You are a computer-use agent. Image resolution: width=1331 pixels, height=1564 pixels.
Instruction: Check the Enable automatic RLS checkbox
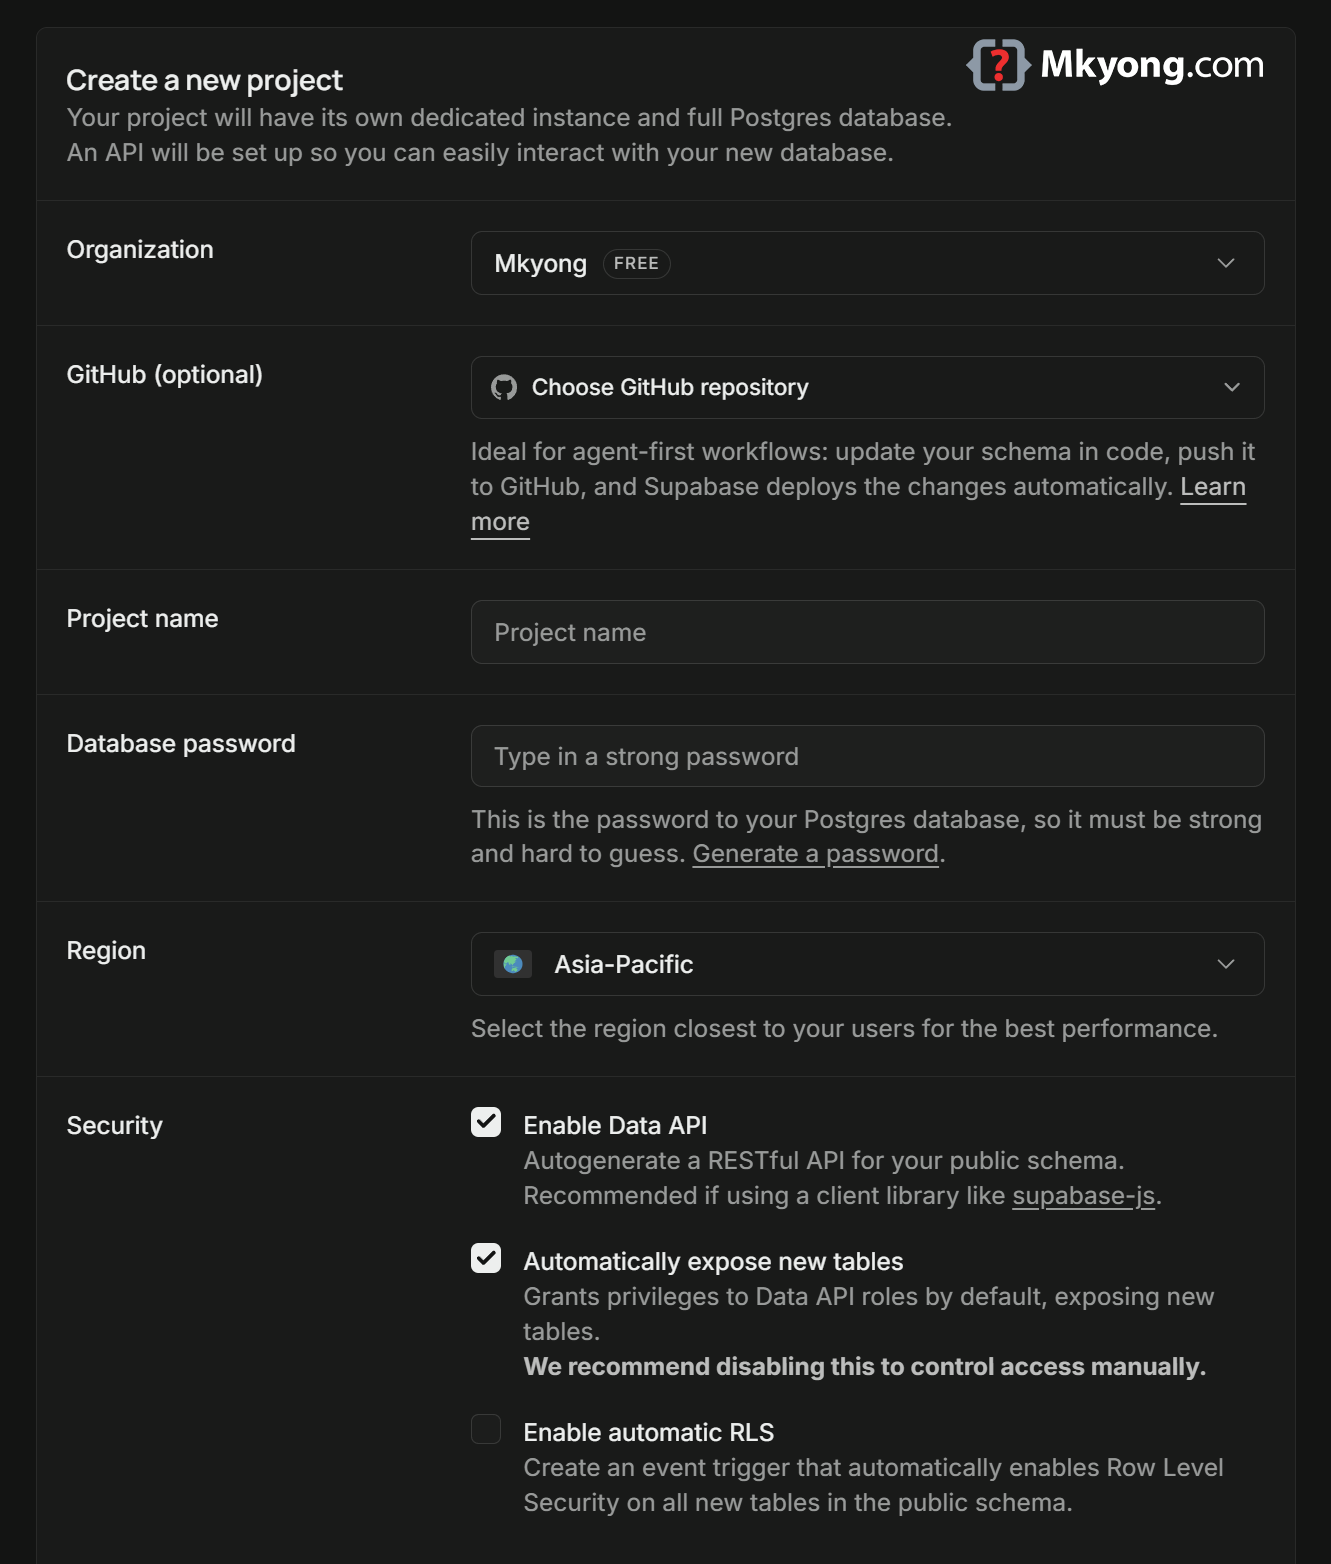coord(486,1429)
